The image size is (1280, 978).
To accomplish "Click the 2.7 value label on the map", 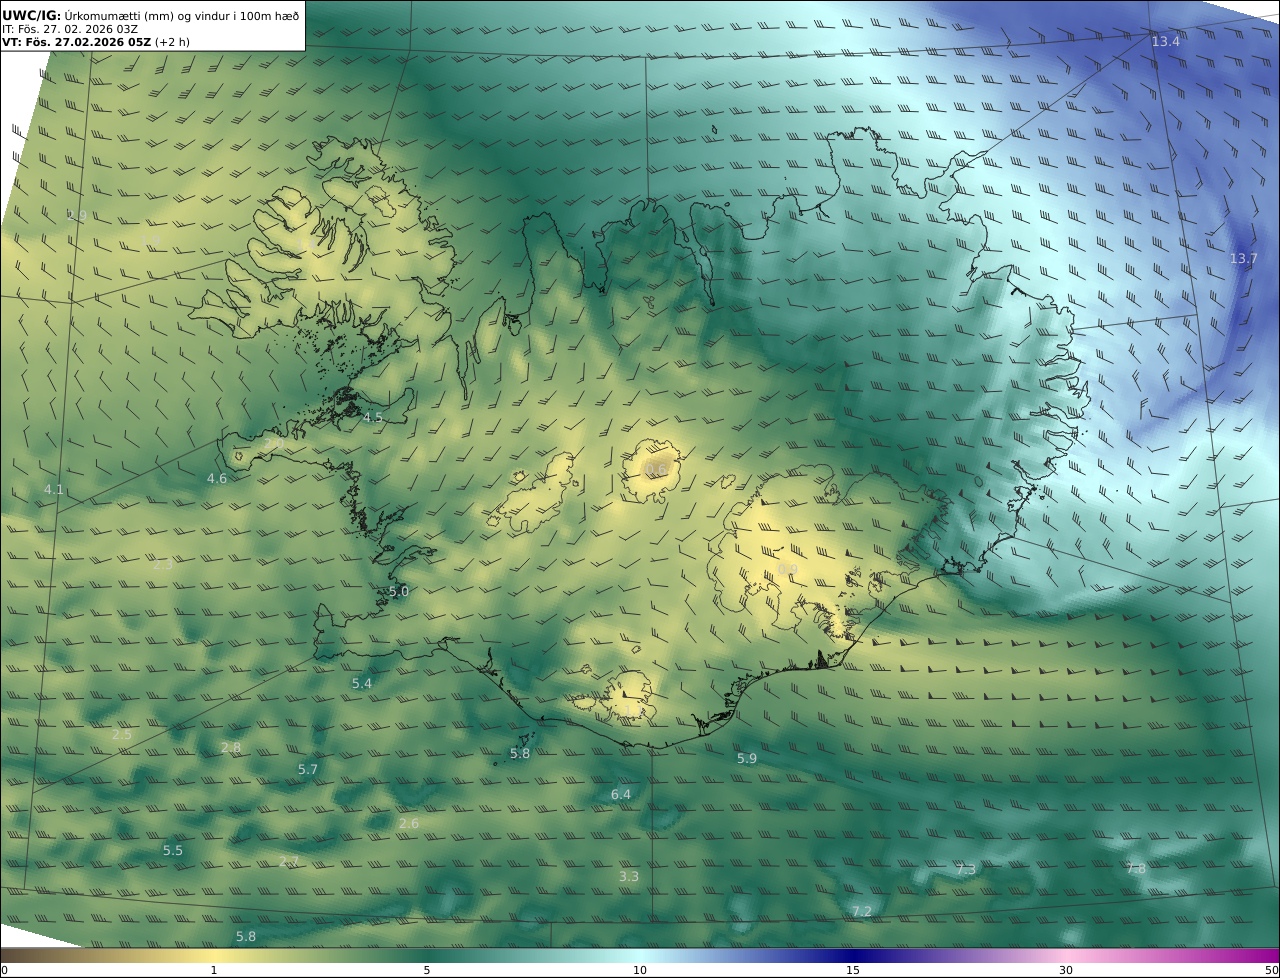I will (289, 861).
